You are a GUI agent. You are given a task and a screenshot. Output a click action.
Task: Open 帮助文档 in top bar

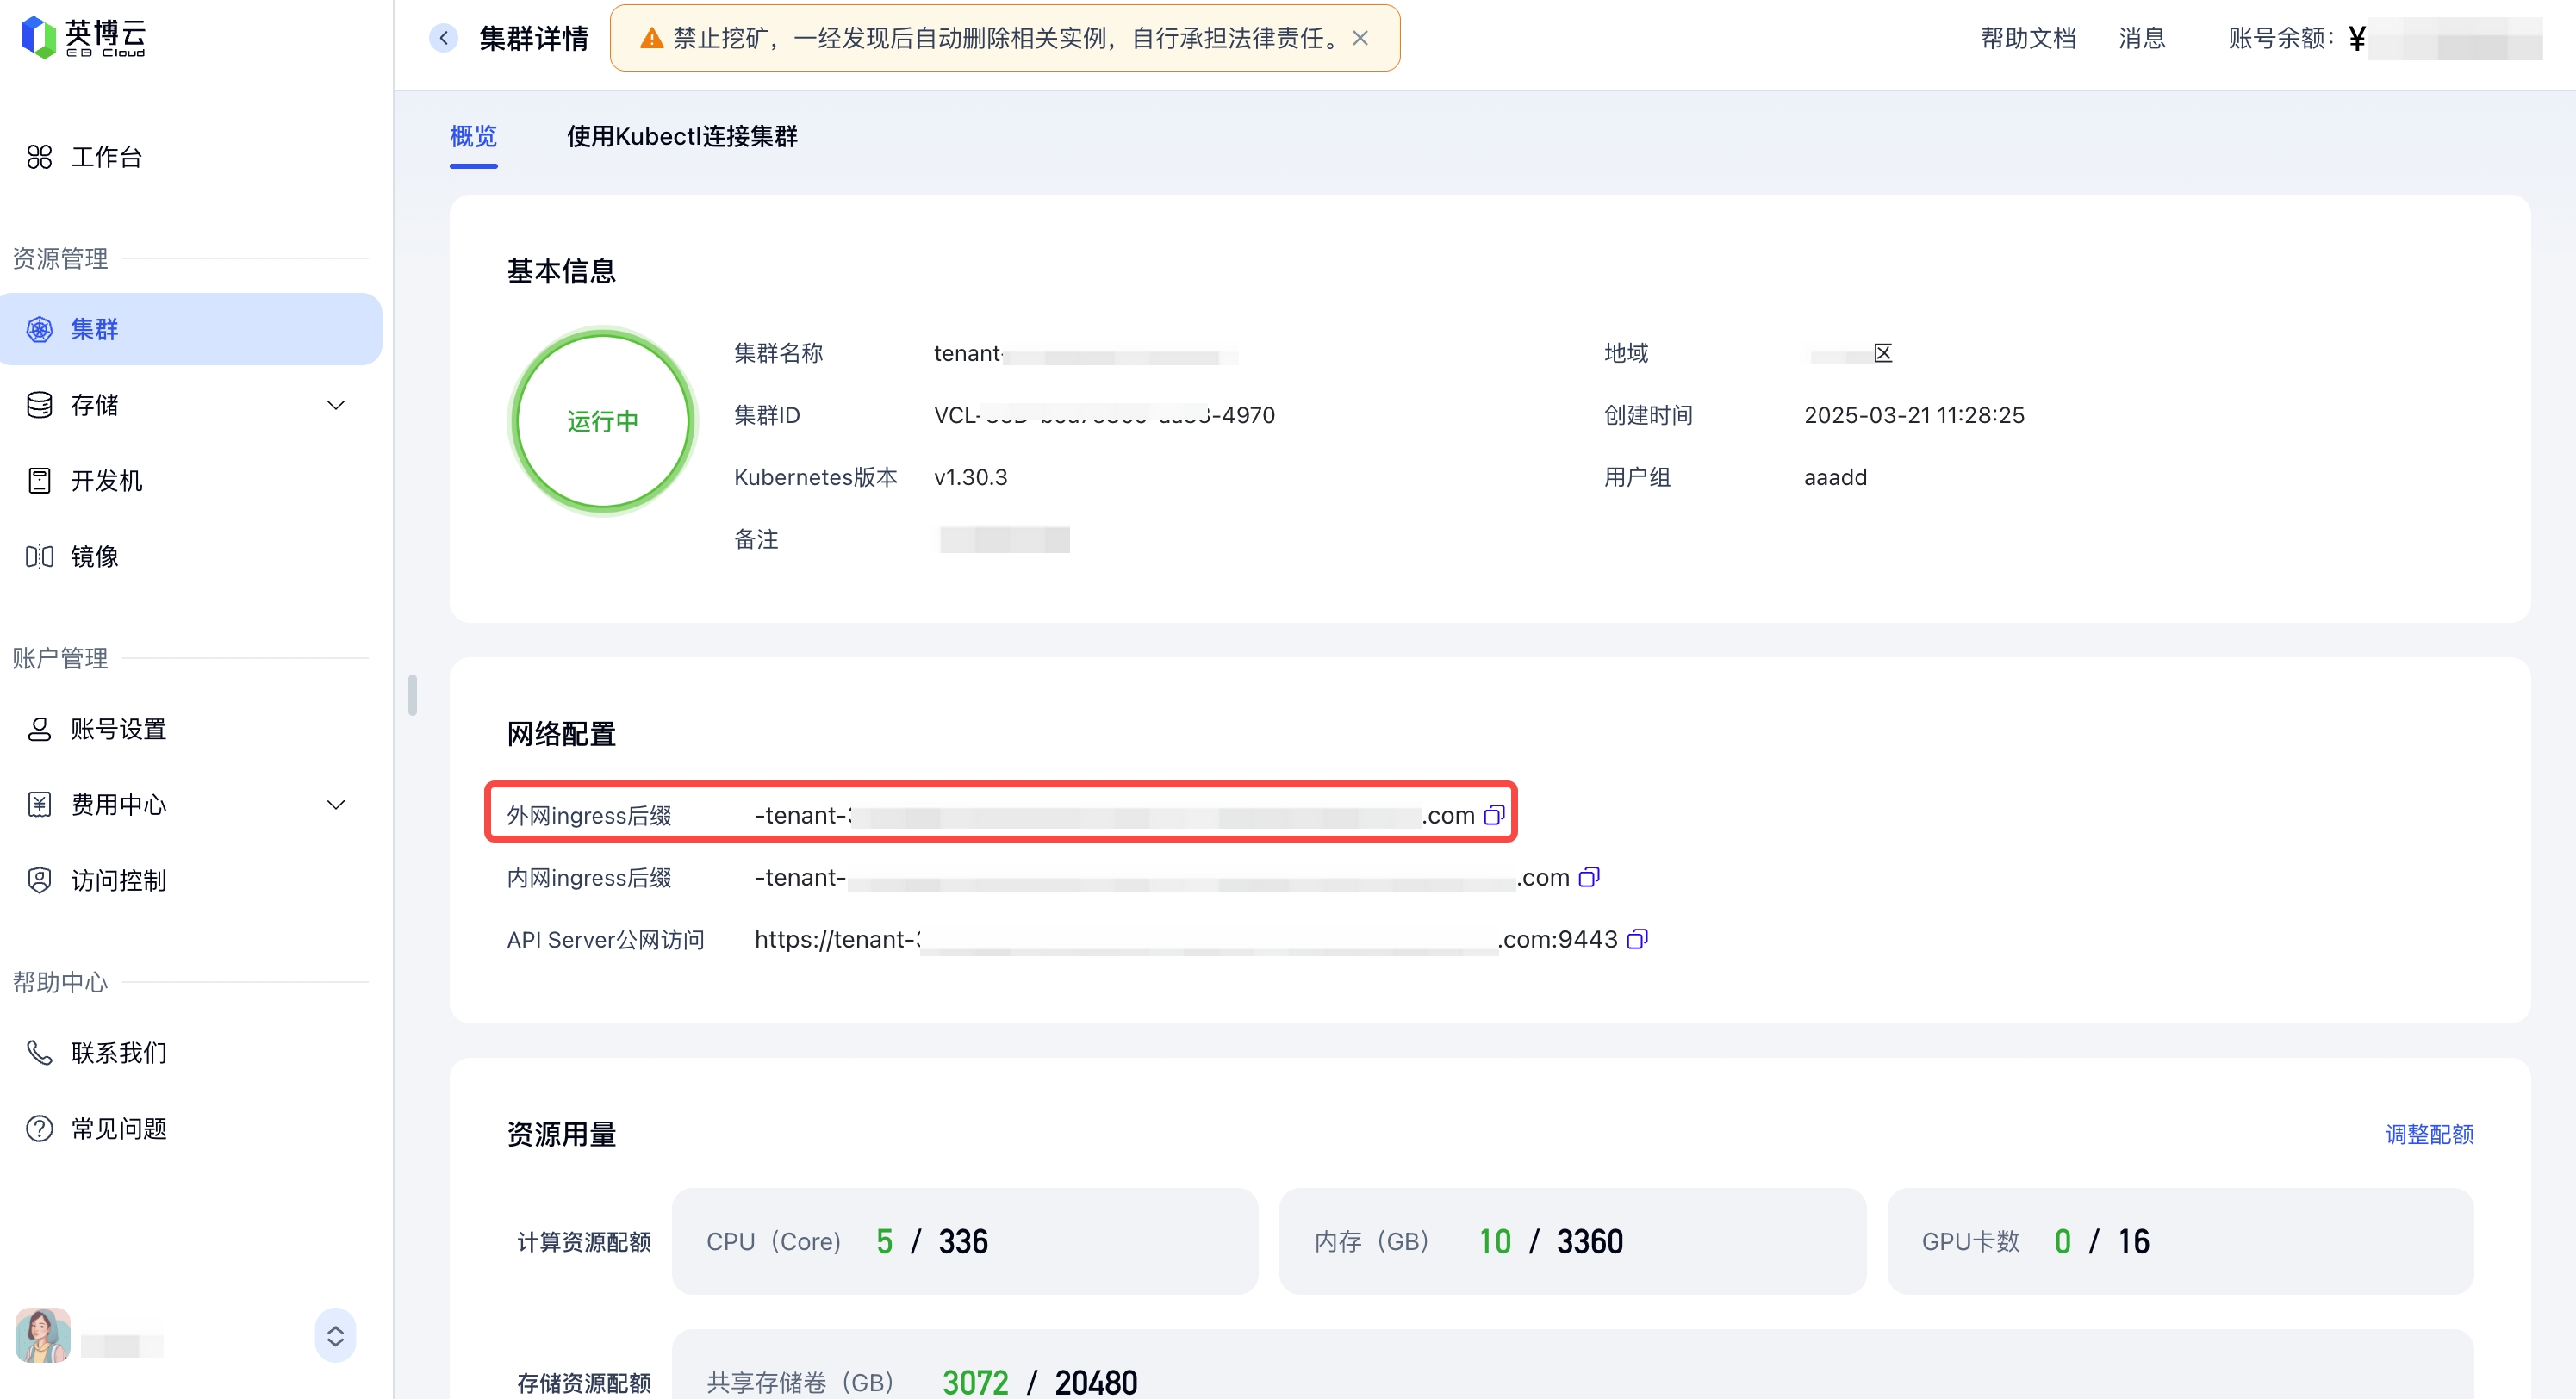tap(2028, 38)
